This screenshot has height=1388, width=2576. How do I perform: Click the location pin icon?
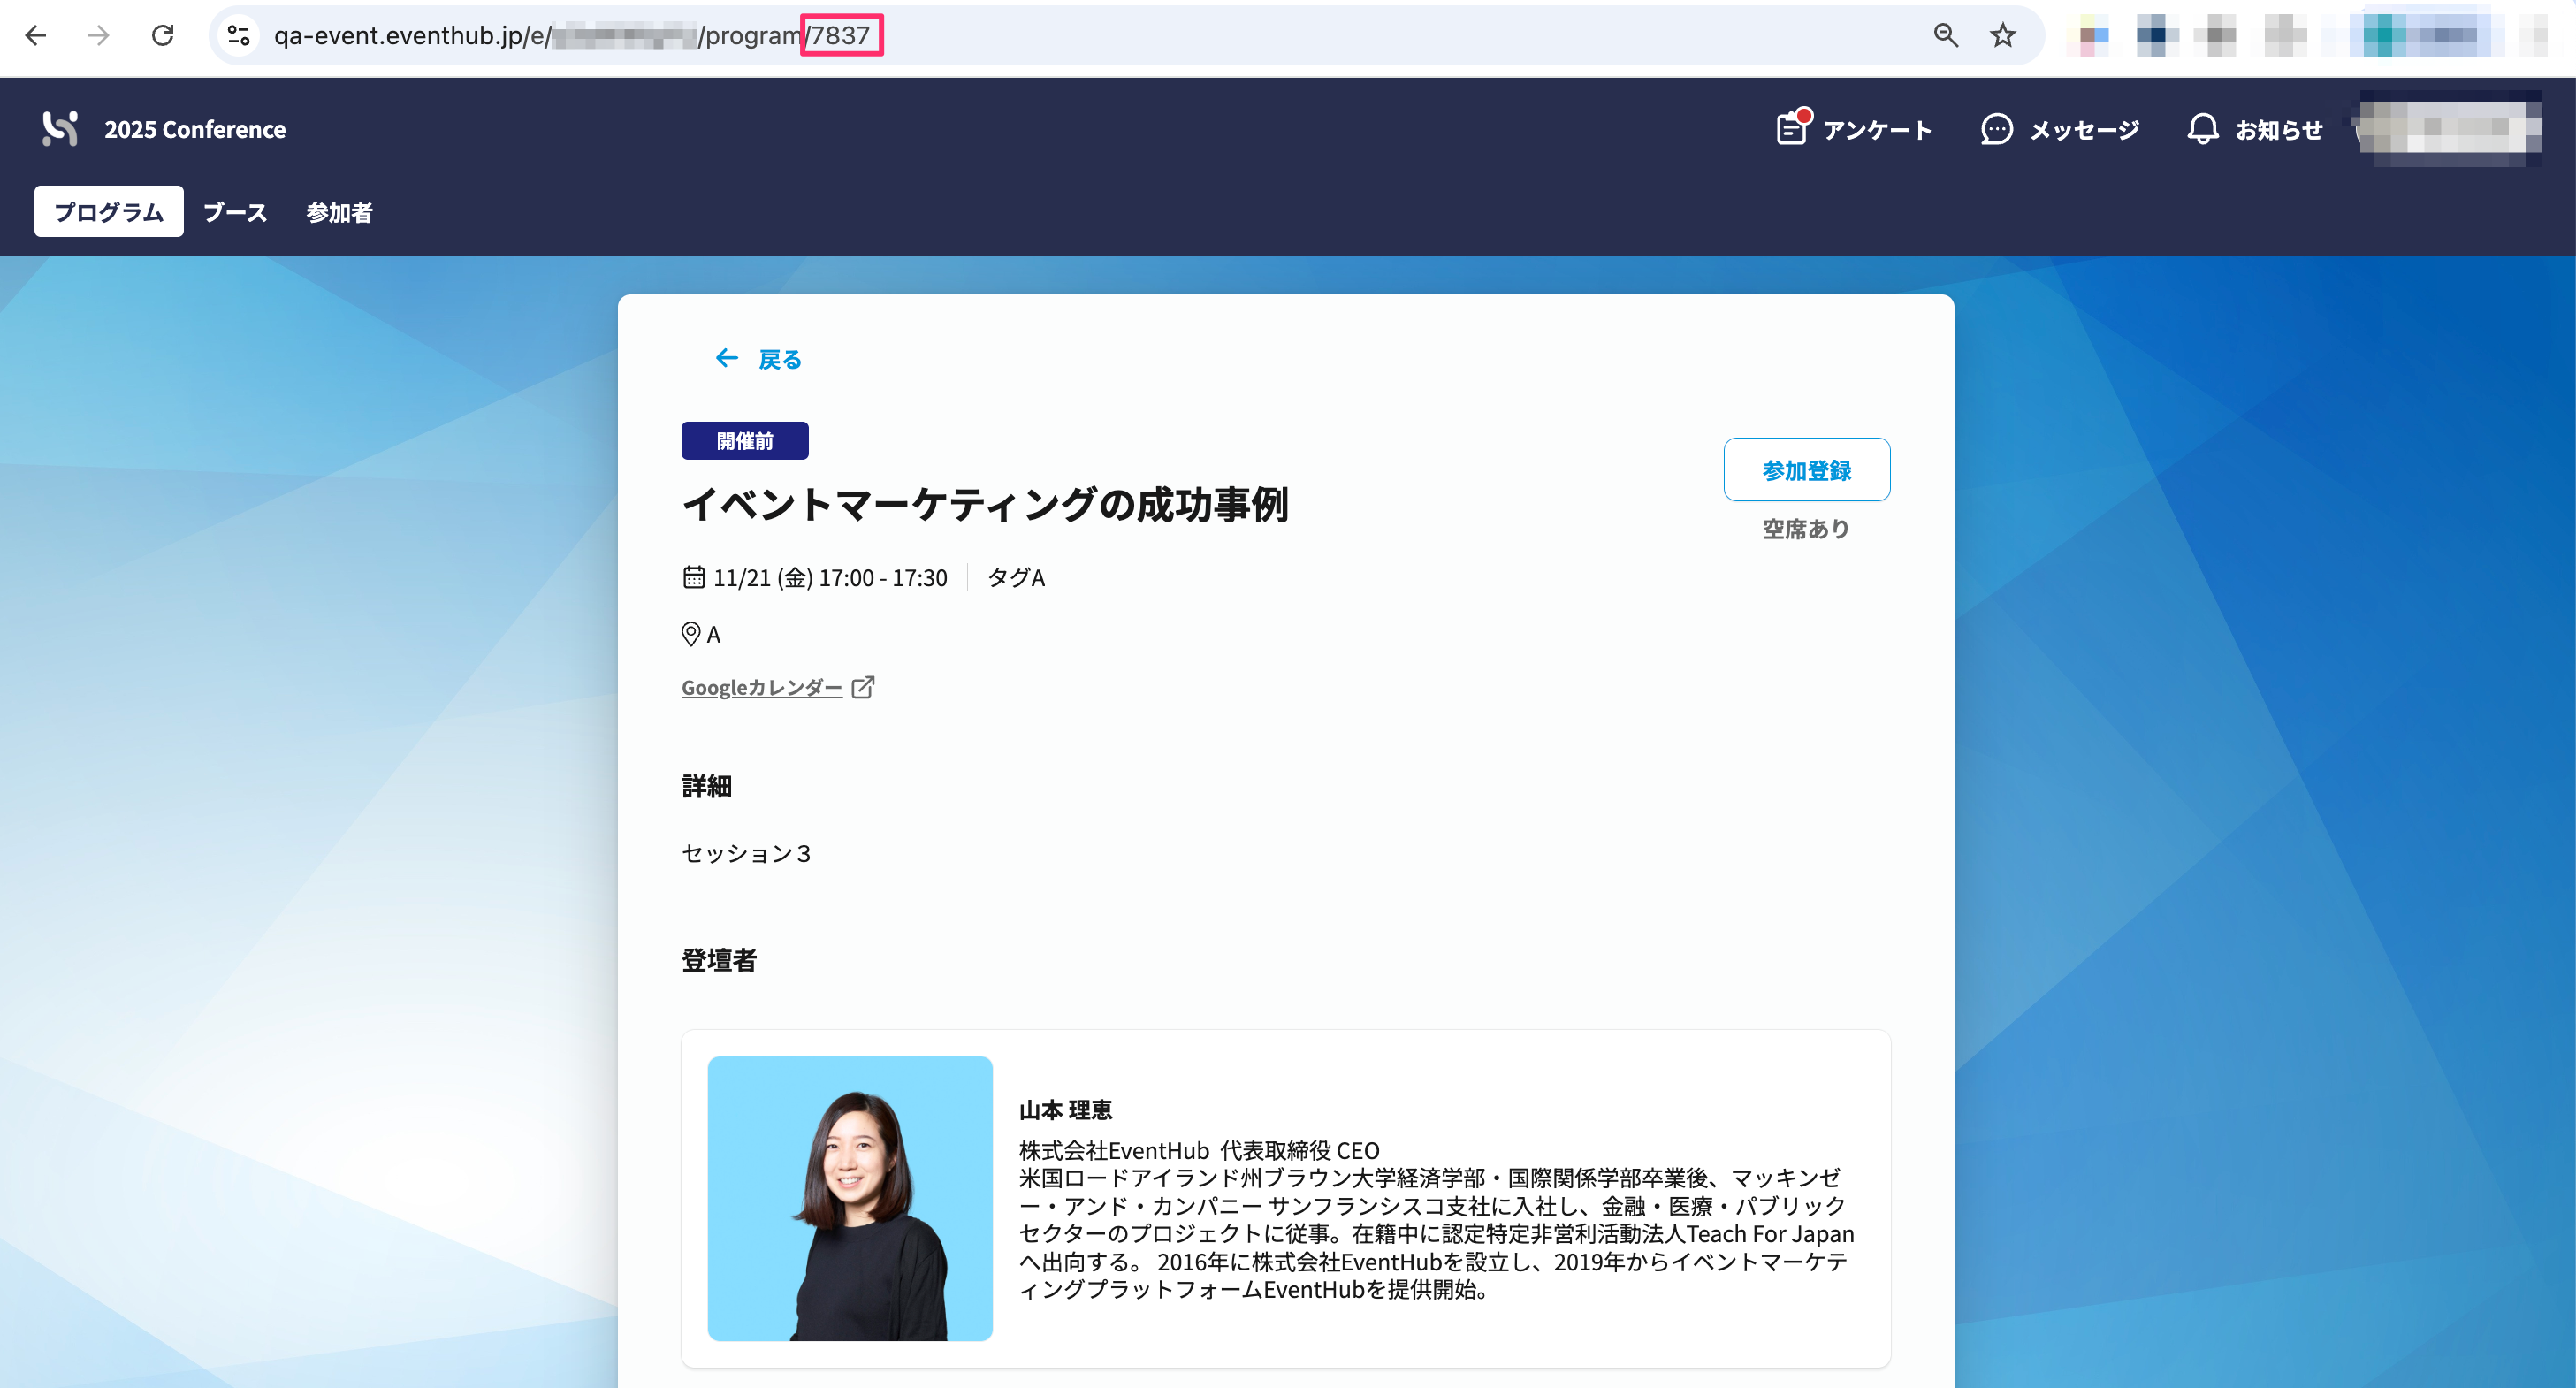click(x=691, y=634)
